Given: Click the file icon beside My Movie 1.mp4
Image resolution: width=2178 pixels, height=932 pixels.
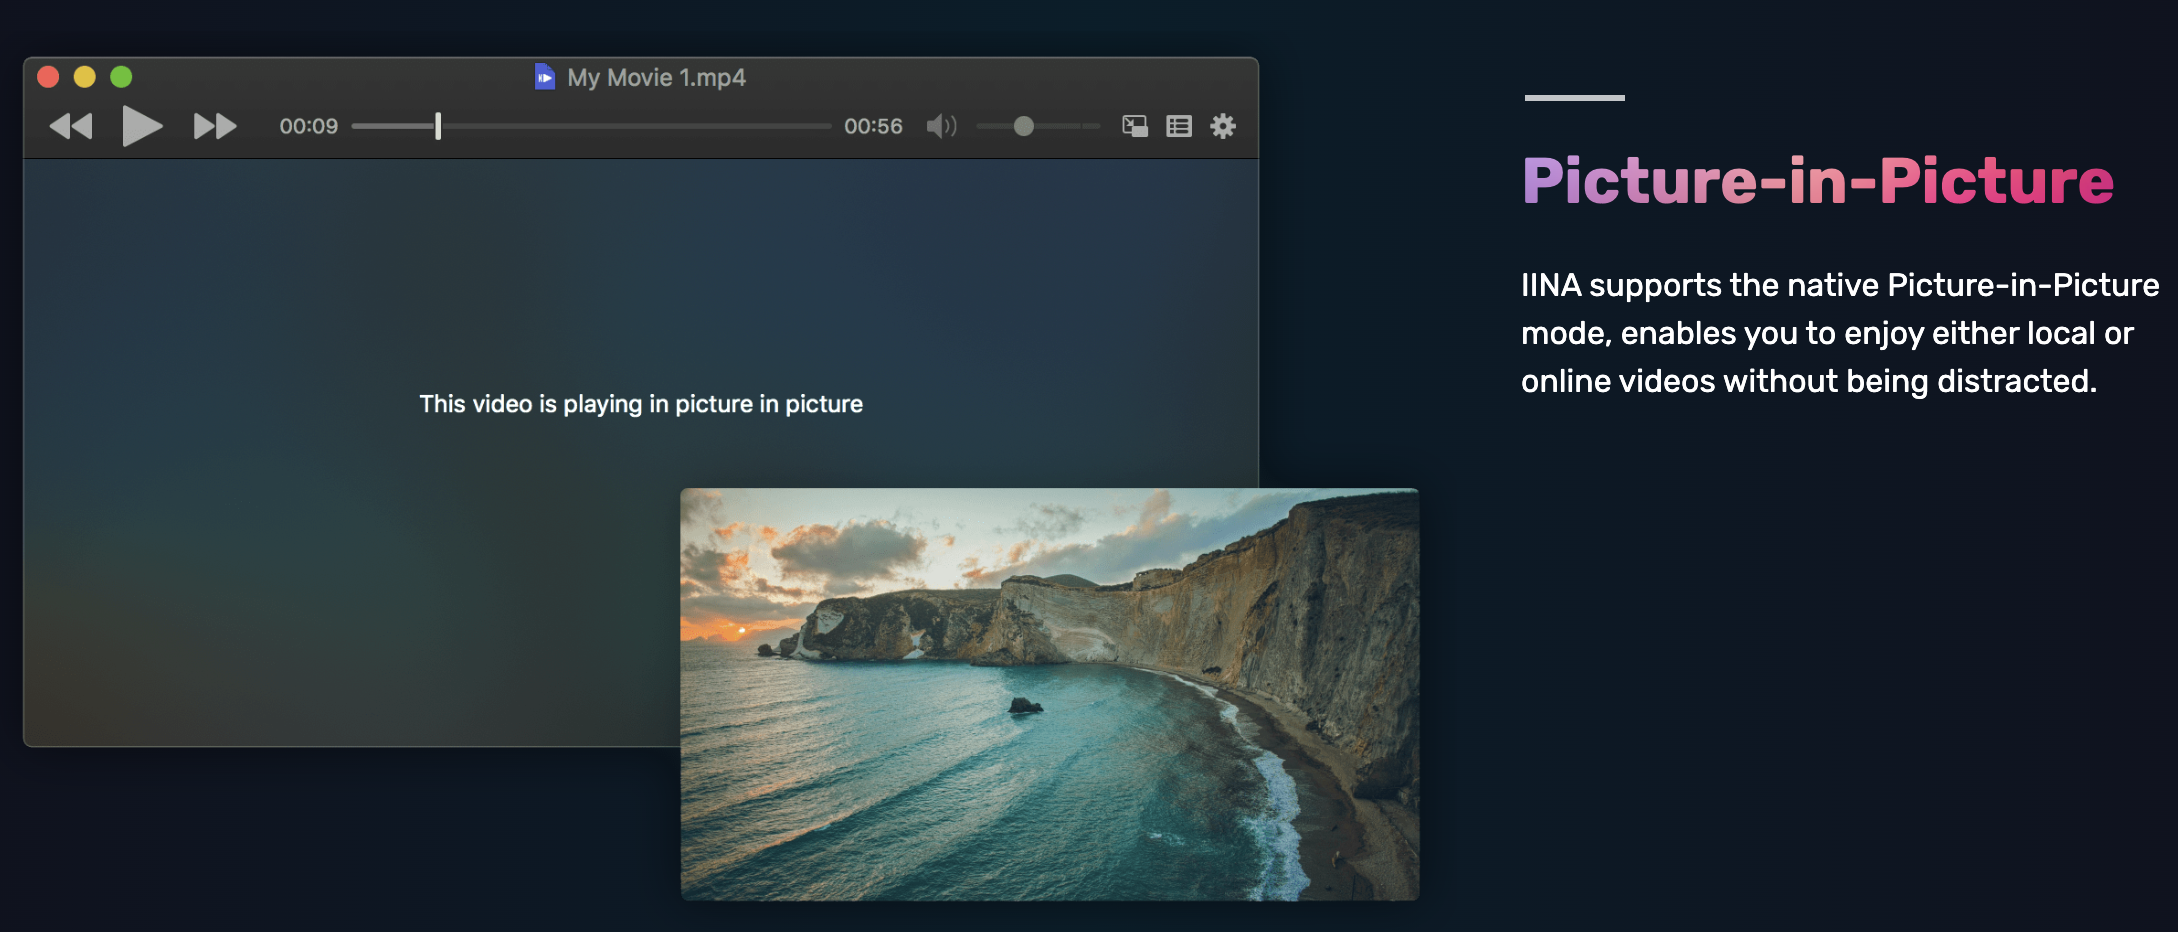Looking at the screenshot, I should coord(545,77).
